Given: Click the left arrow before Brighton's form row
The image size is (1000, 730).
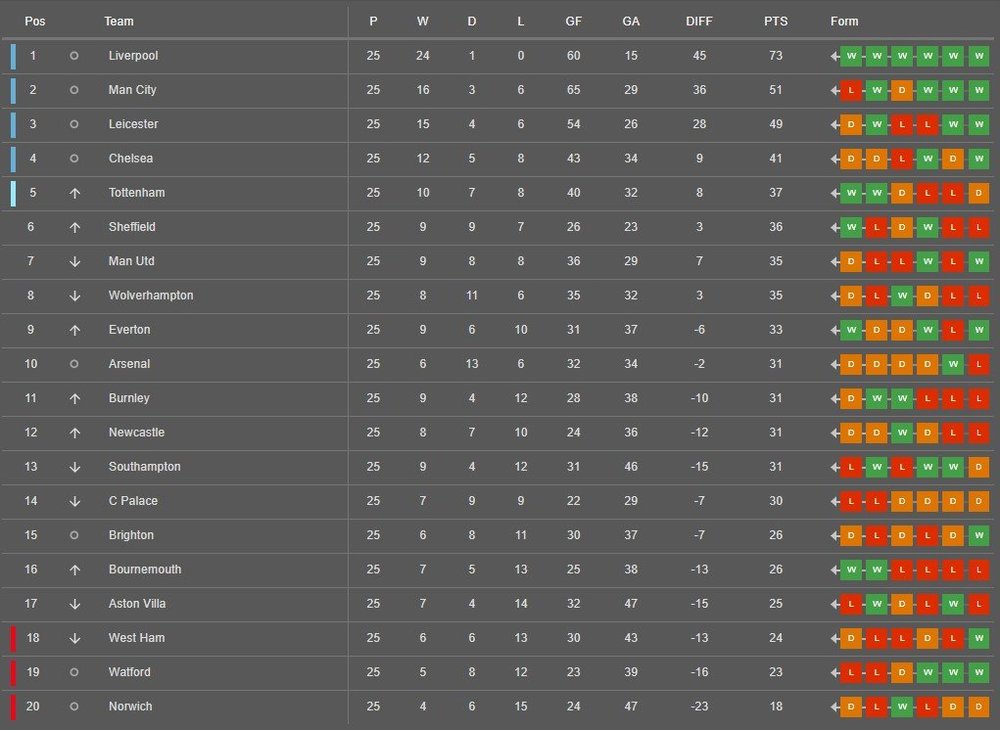Looking at the screenshot, I should point(835,536).
